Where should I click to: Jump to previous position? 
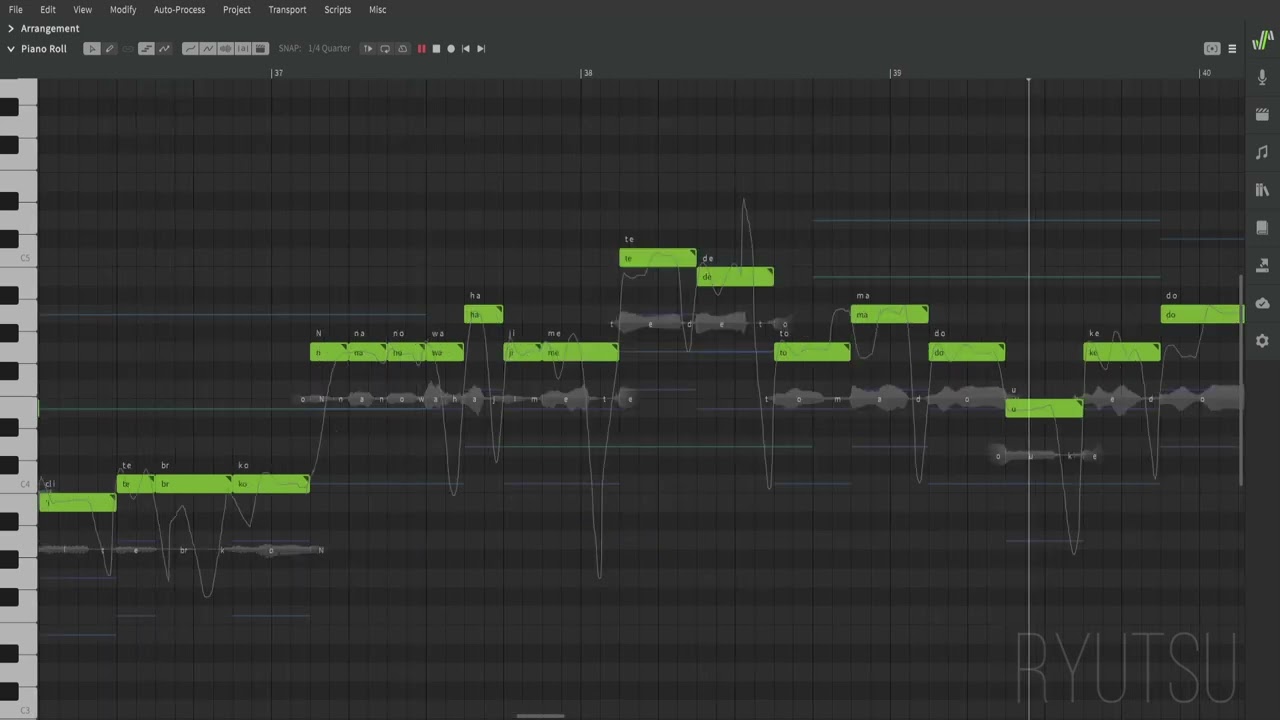466,48
